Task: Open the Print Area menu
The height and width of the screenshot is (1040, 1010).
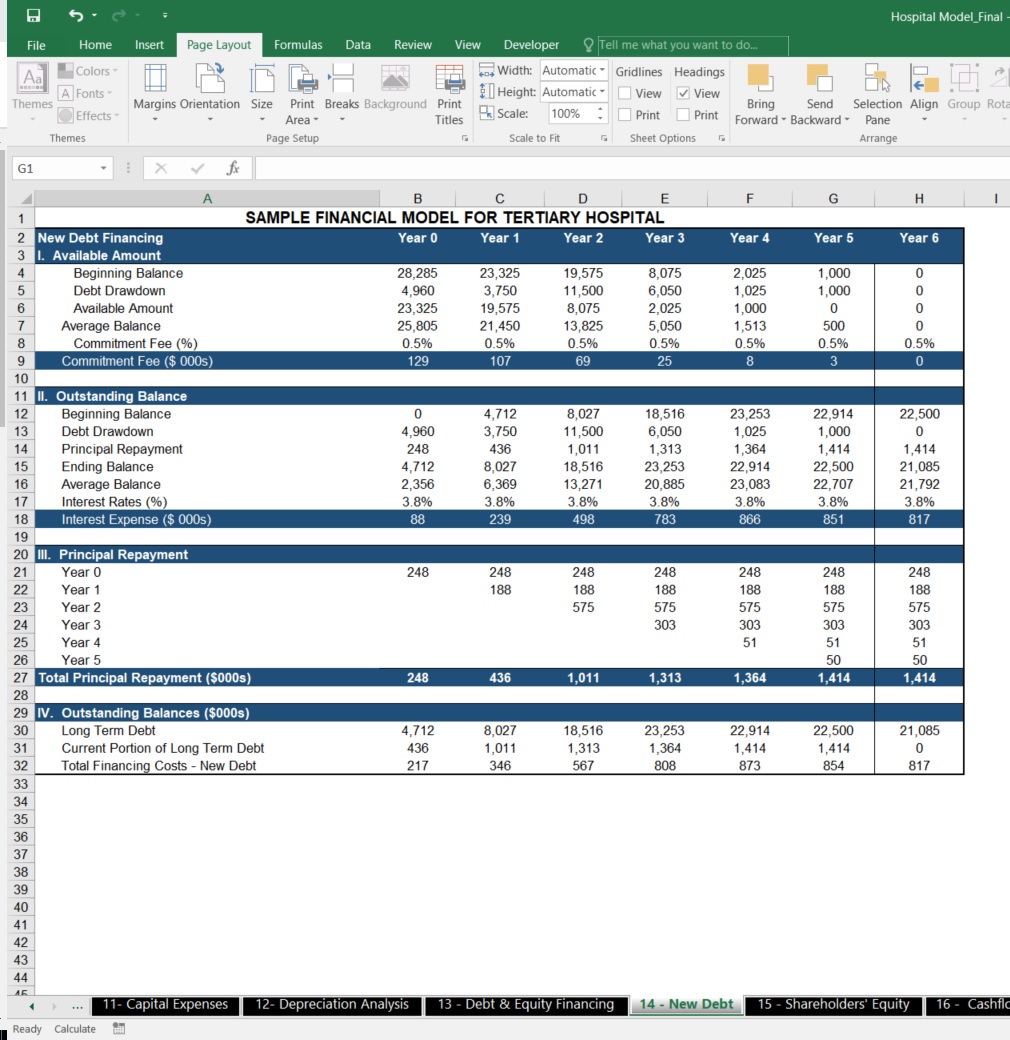Action: point(302,93)
